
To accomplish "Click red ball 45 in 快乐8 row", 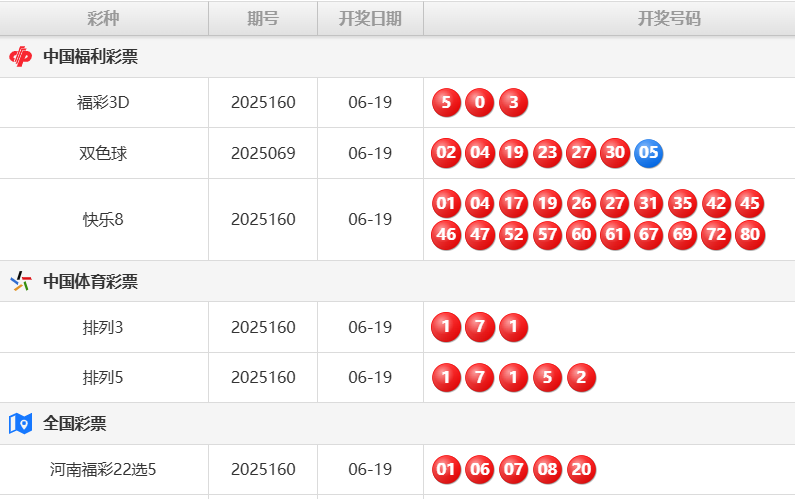I will 750,204.
